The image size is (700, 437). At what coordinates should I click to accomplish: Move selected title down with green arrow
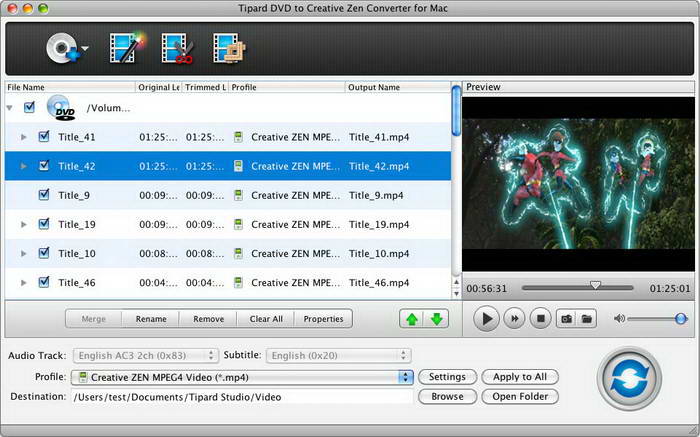436,319
